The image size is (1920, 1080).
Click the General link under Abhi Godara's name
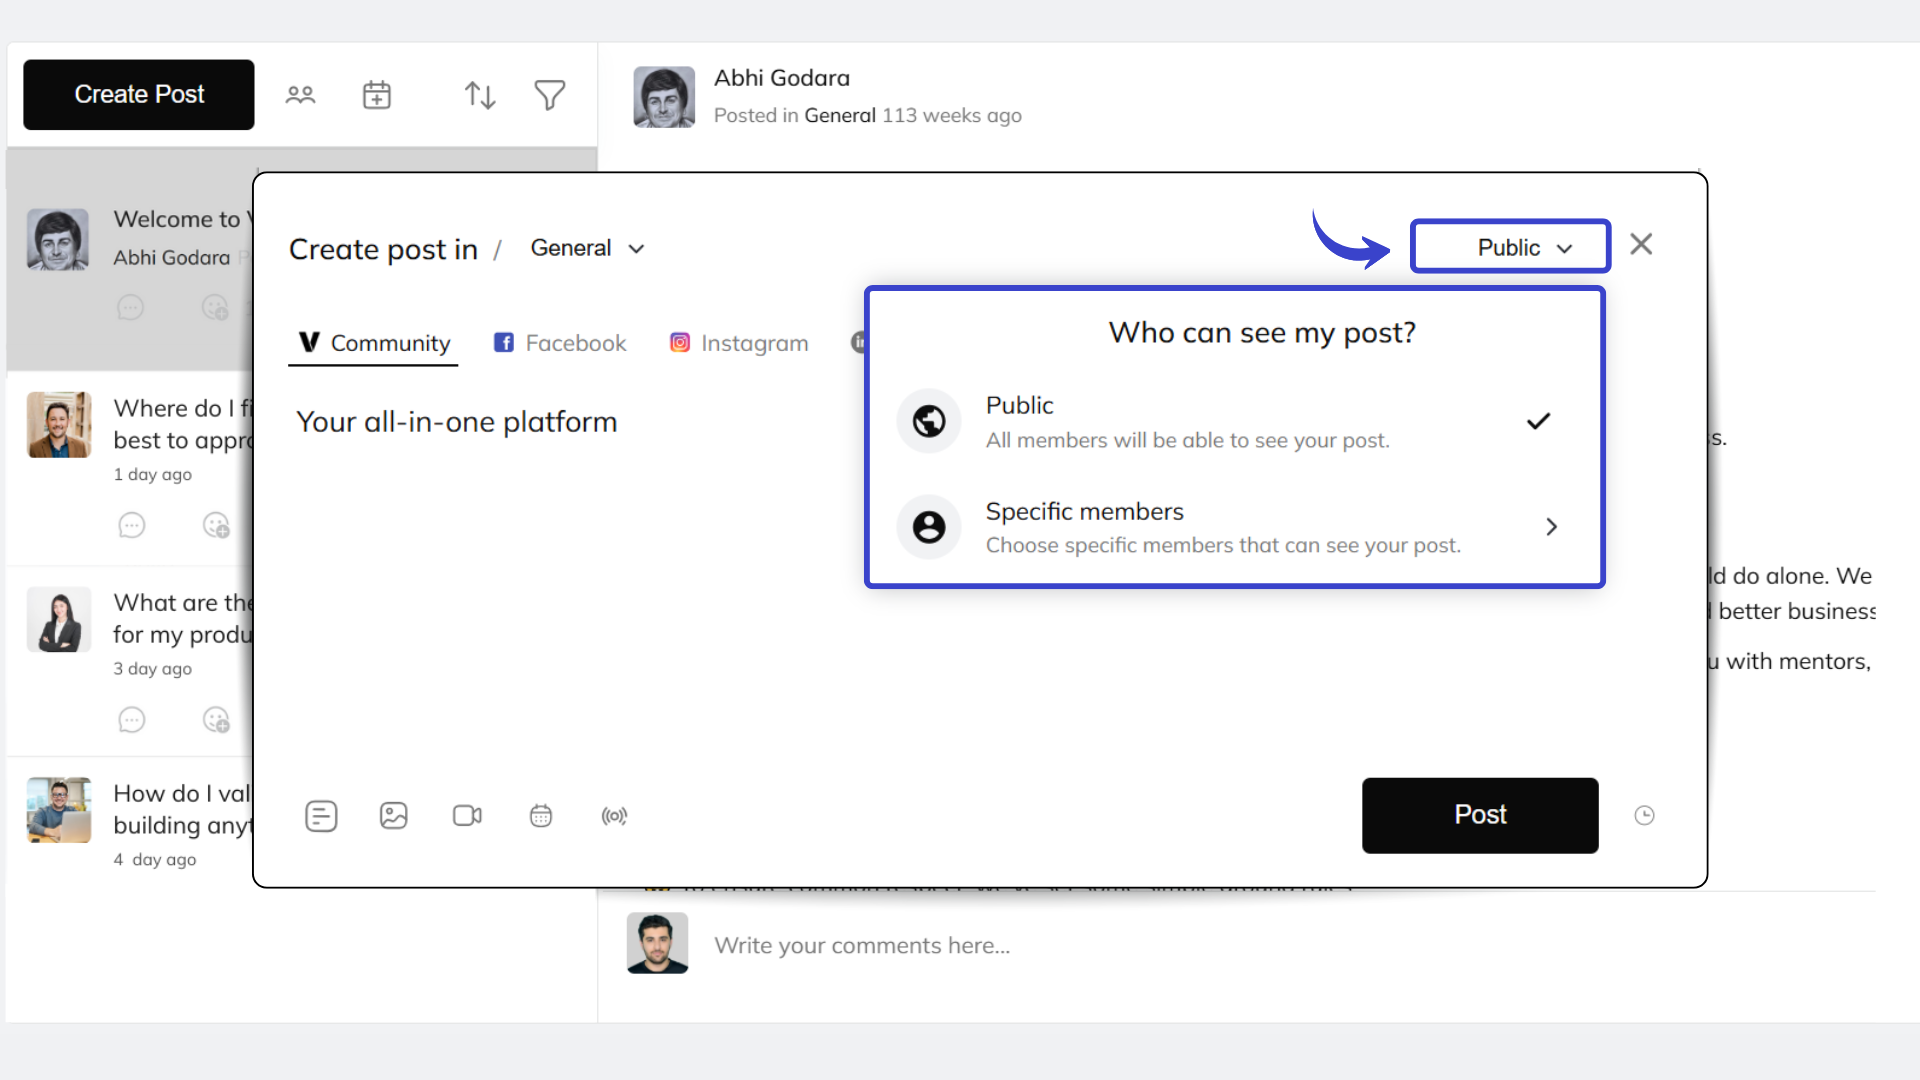point(840,115)
